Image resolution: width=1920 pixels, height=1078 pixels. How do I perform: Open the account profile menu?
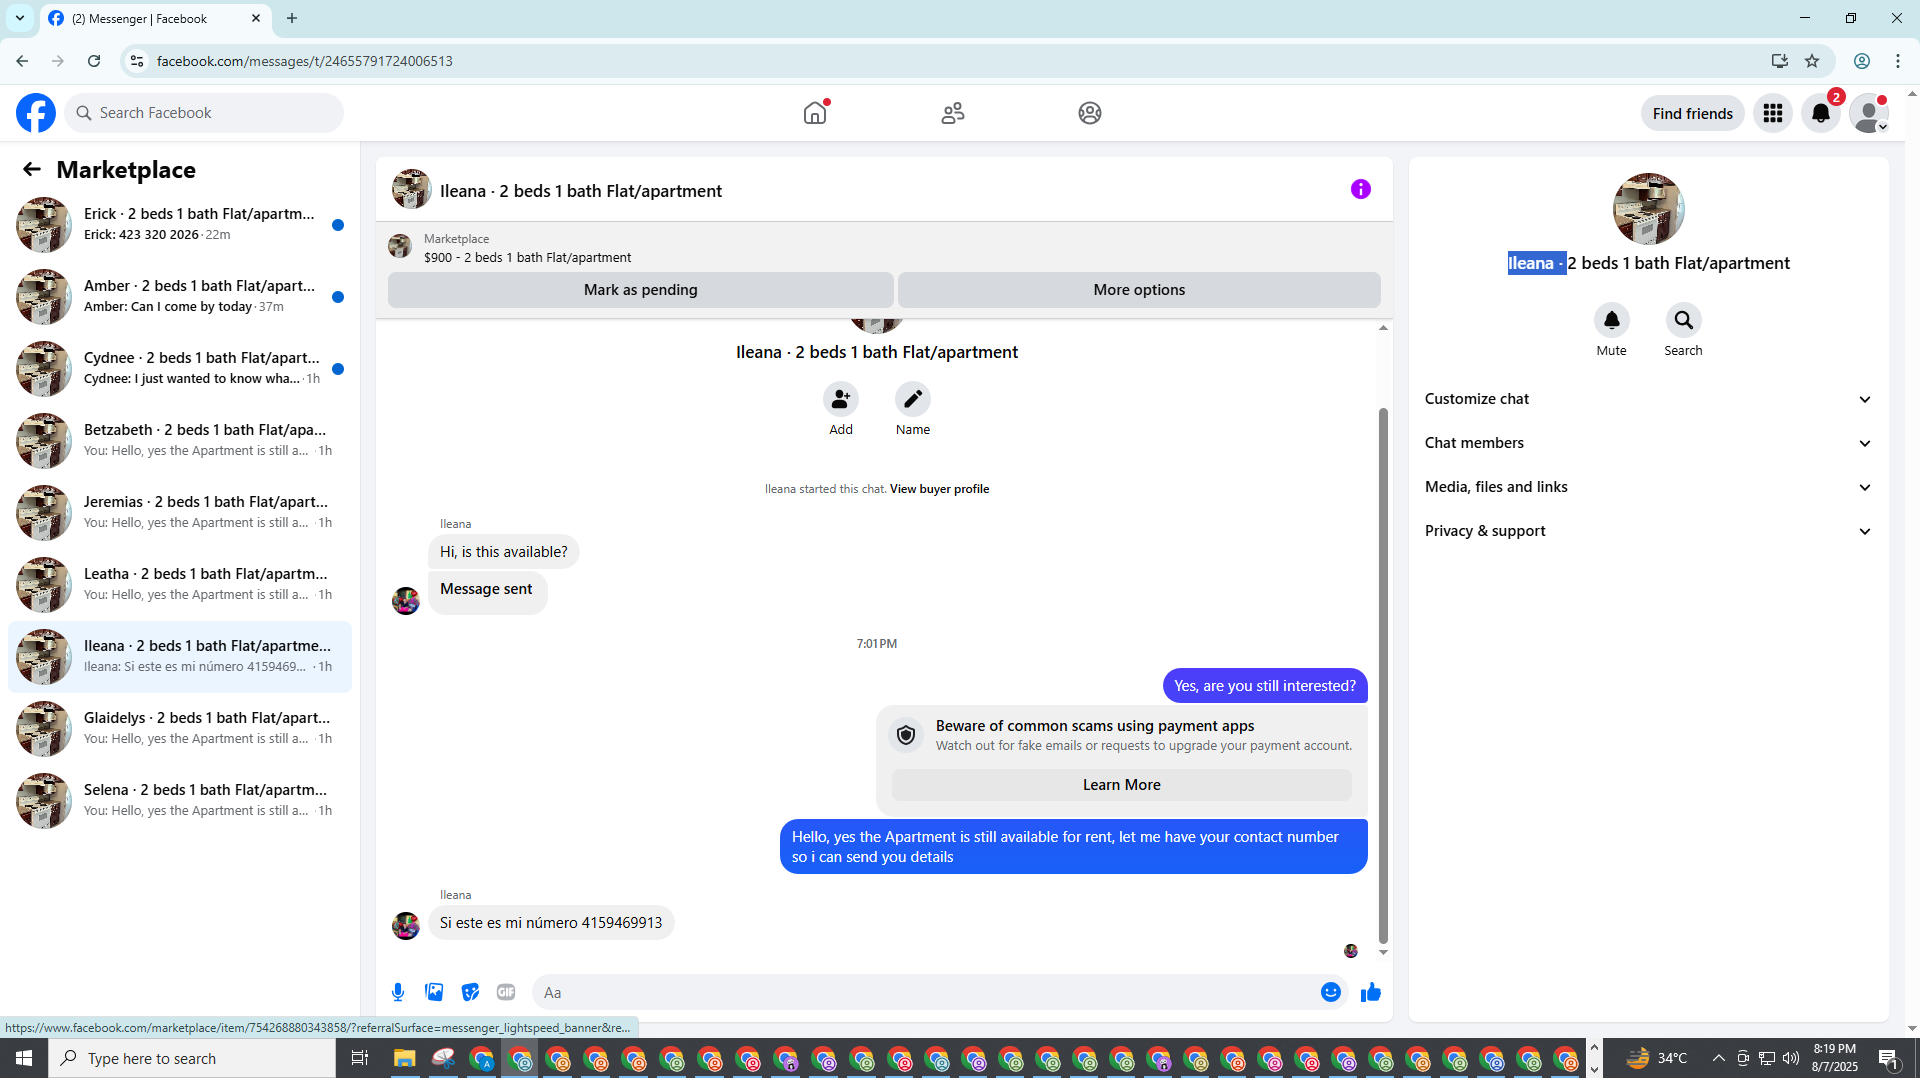pyautogui.click(x=1869, y=113)
